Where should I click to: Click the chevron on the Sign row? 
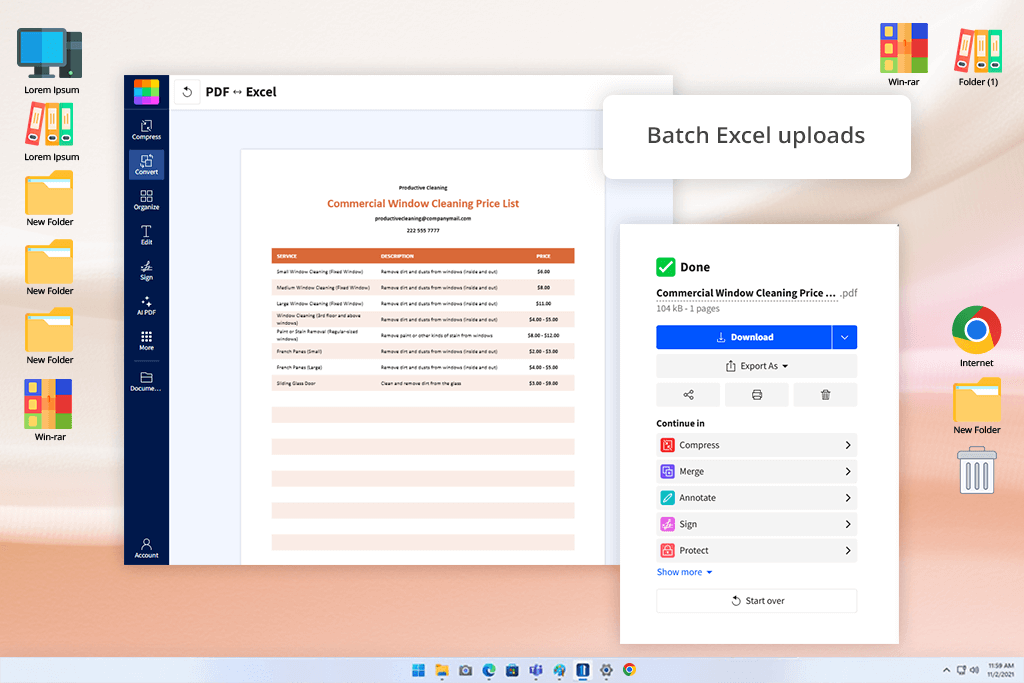[x=848, y=524]
